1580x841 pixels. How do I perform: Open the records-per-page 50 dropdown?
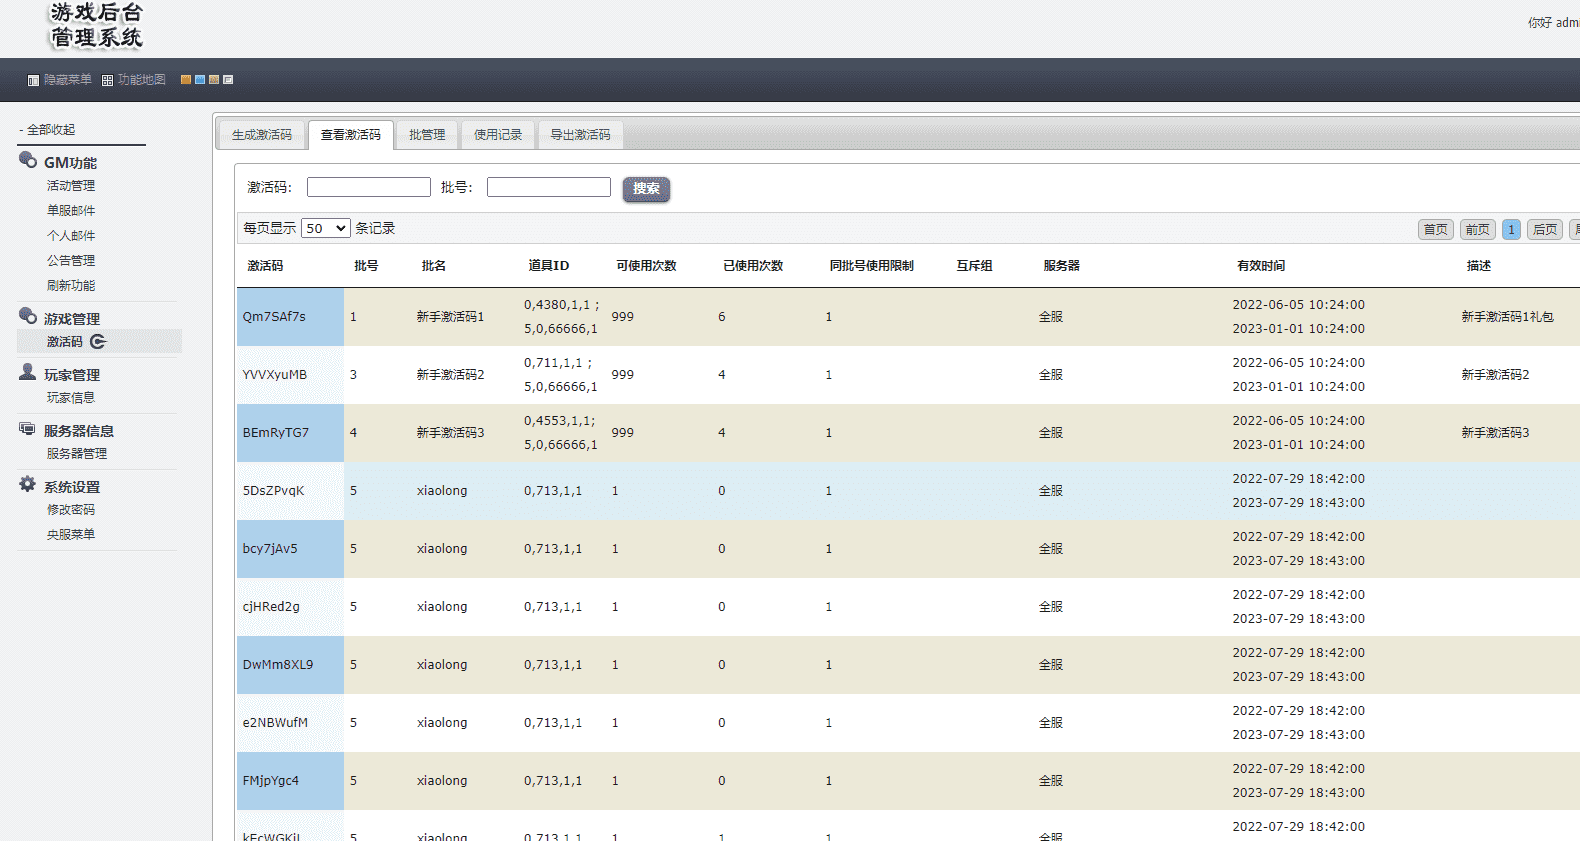(x=326, y=228)
